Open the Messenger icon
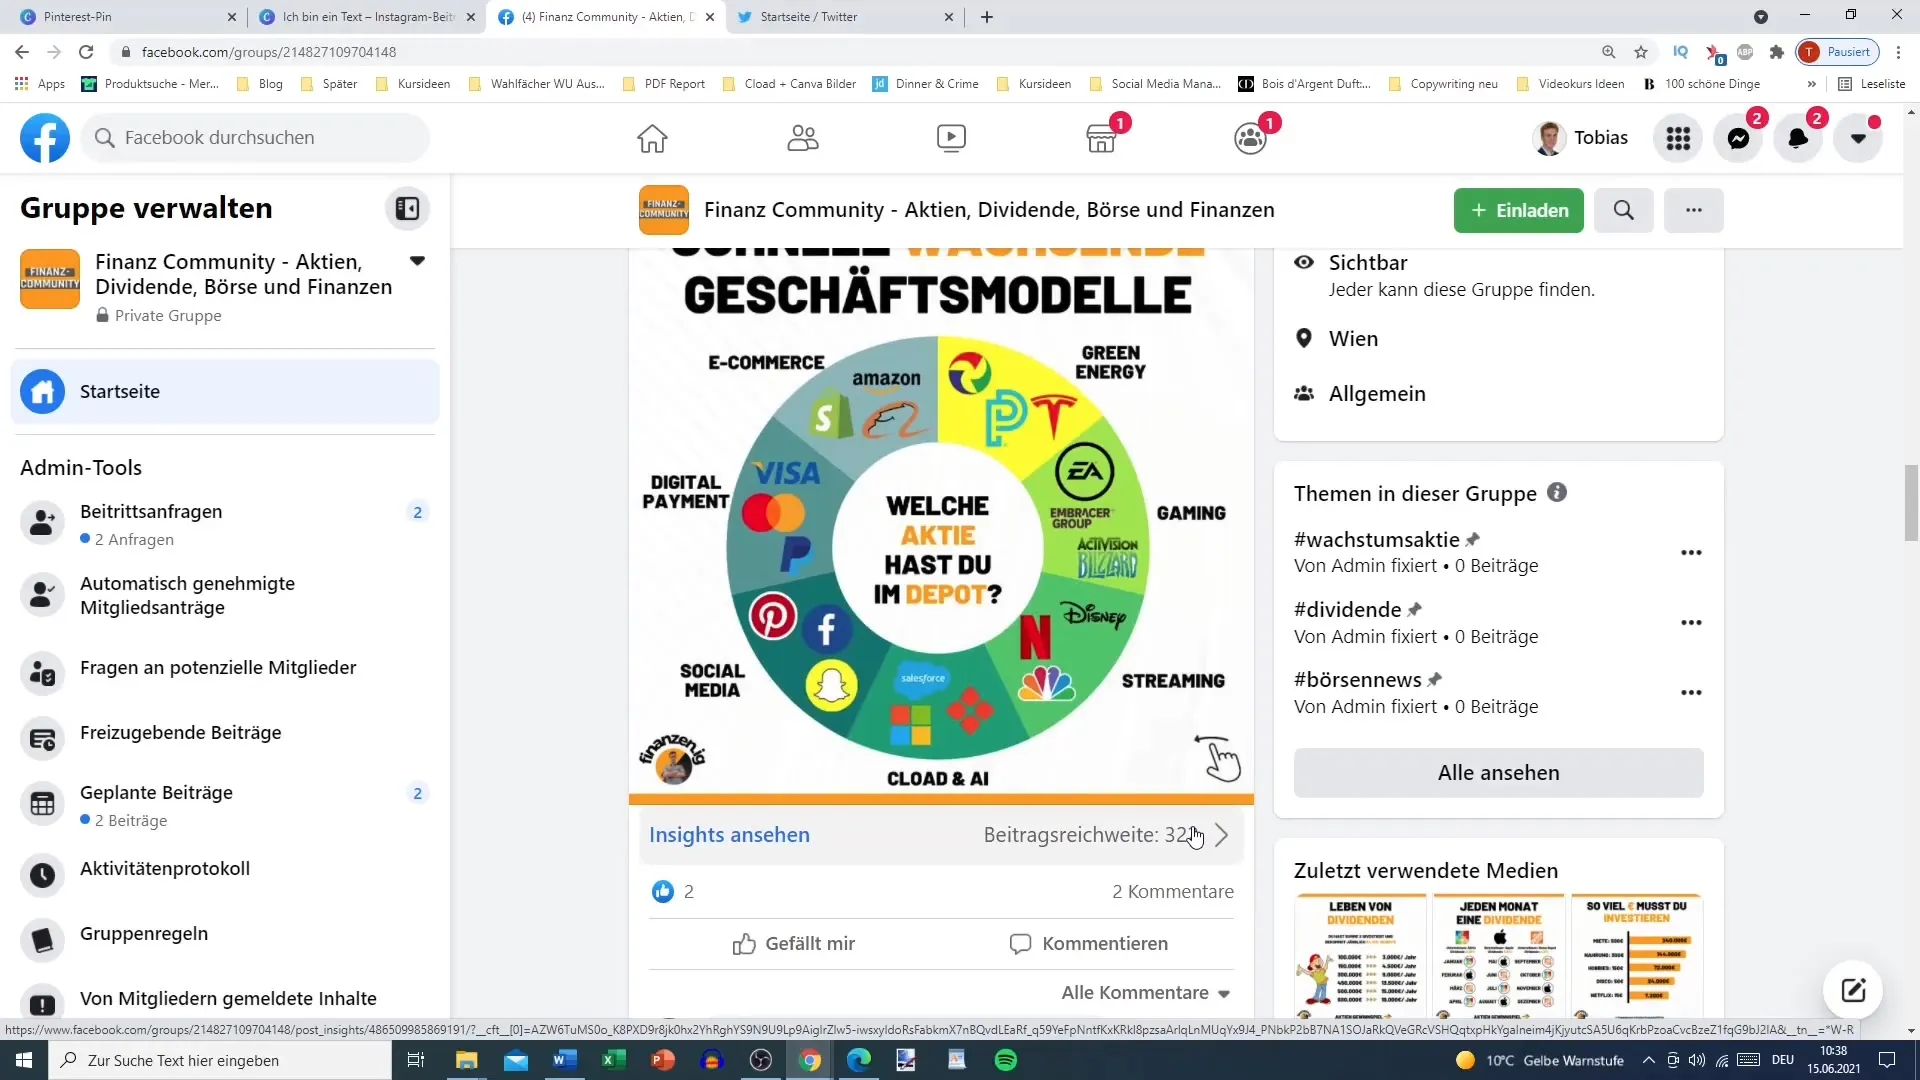Image resolution: width=1920 pixels, height=1080 pixels. pos(1738,138)
